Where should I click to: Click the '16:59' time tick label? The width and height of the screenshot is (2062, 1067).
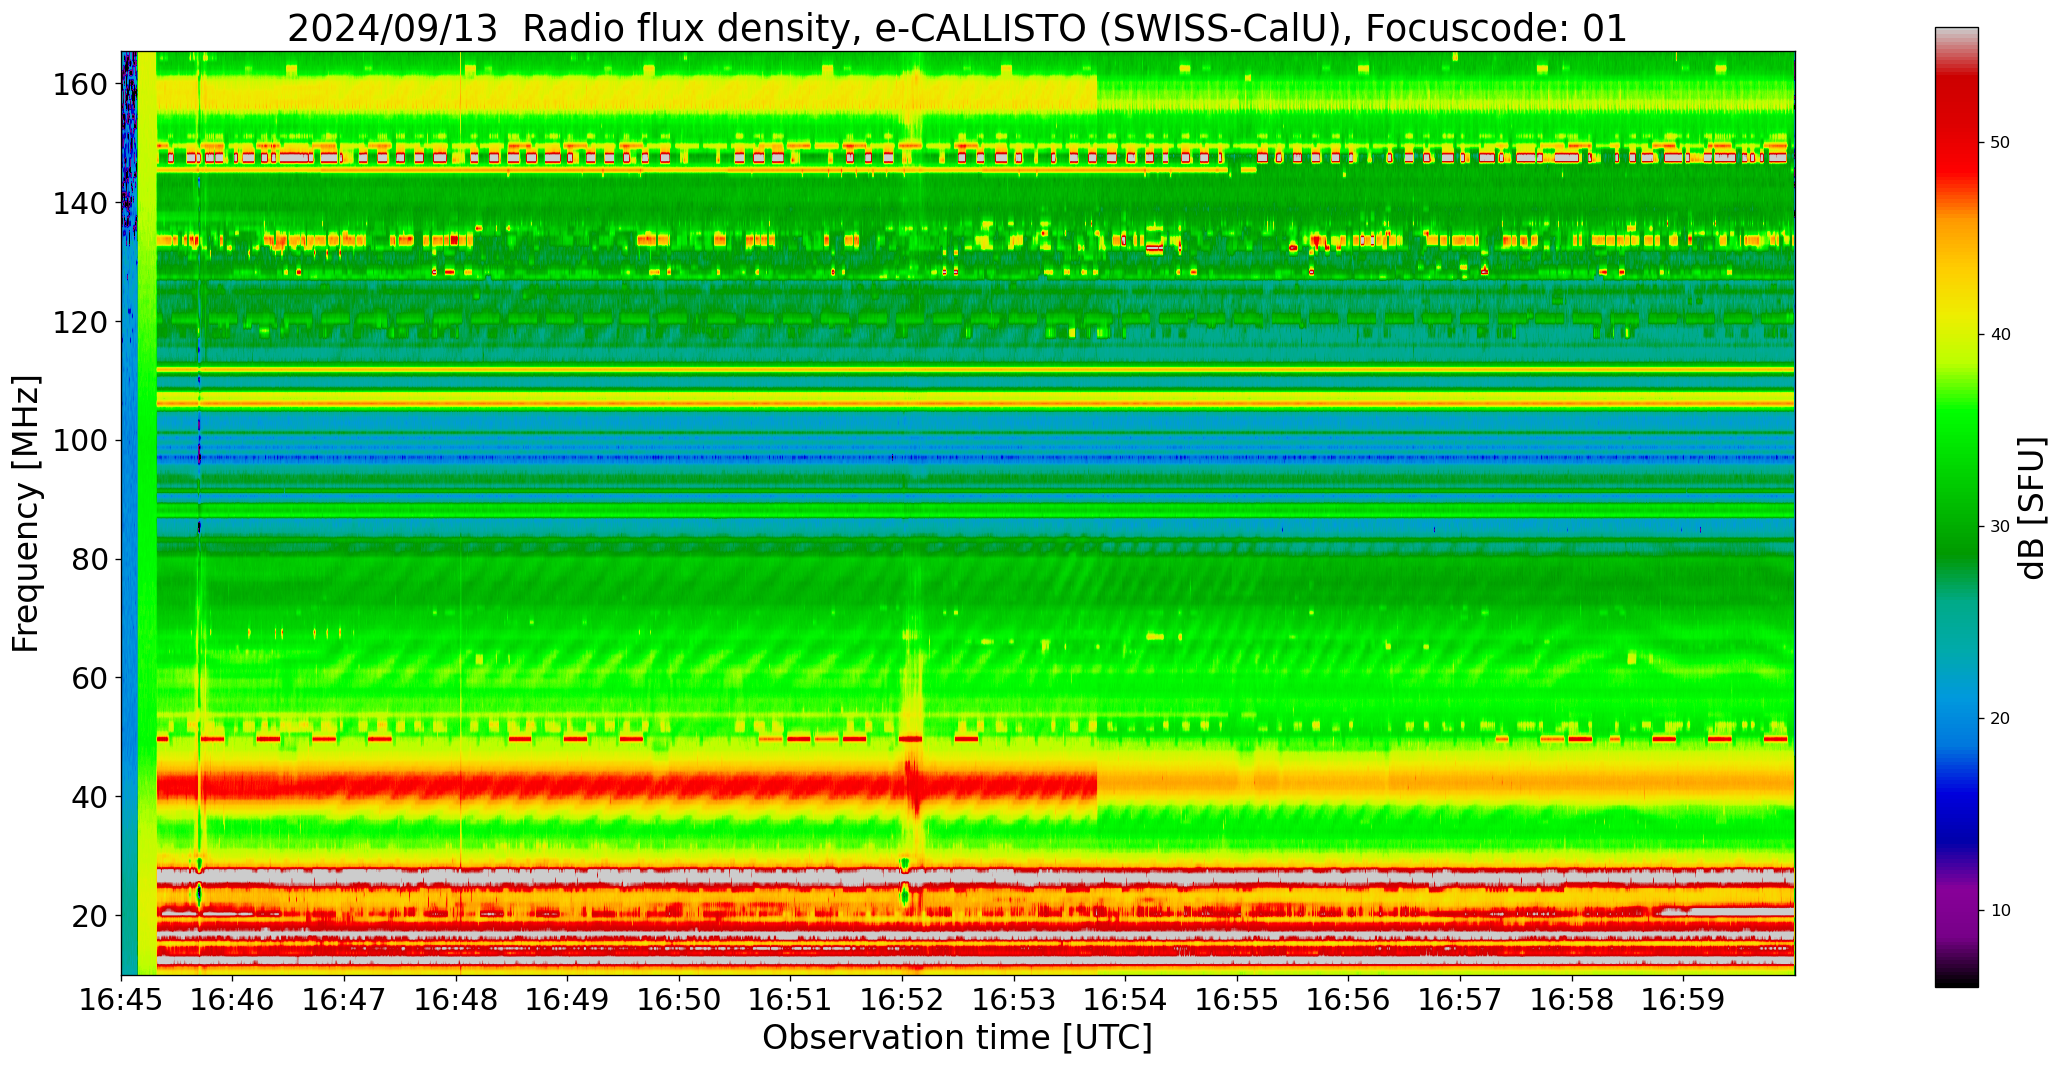click(x=1683, y=999)
